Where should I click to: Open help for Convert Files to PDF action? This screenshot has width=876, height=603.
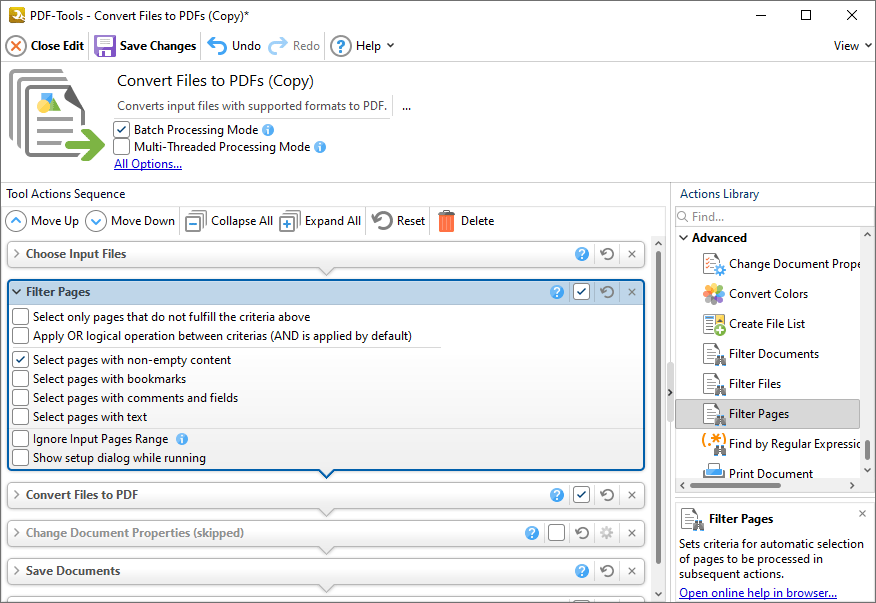(x=556, y=495)
